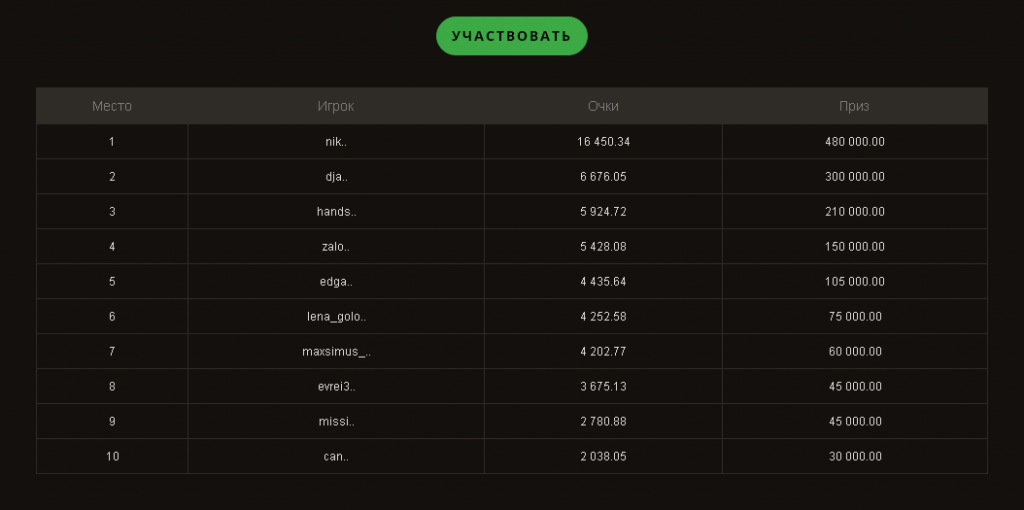1024x510 pixels.
Task: Click the 16 450.34 points value
Action: pyautogui.click(x=603, y=142)
